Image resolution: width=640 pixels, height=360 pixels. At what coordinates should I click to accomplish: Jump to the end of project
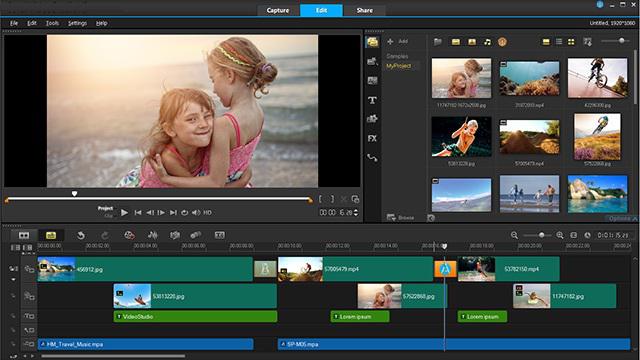(173, 213)
